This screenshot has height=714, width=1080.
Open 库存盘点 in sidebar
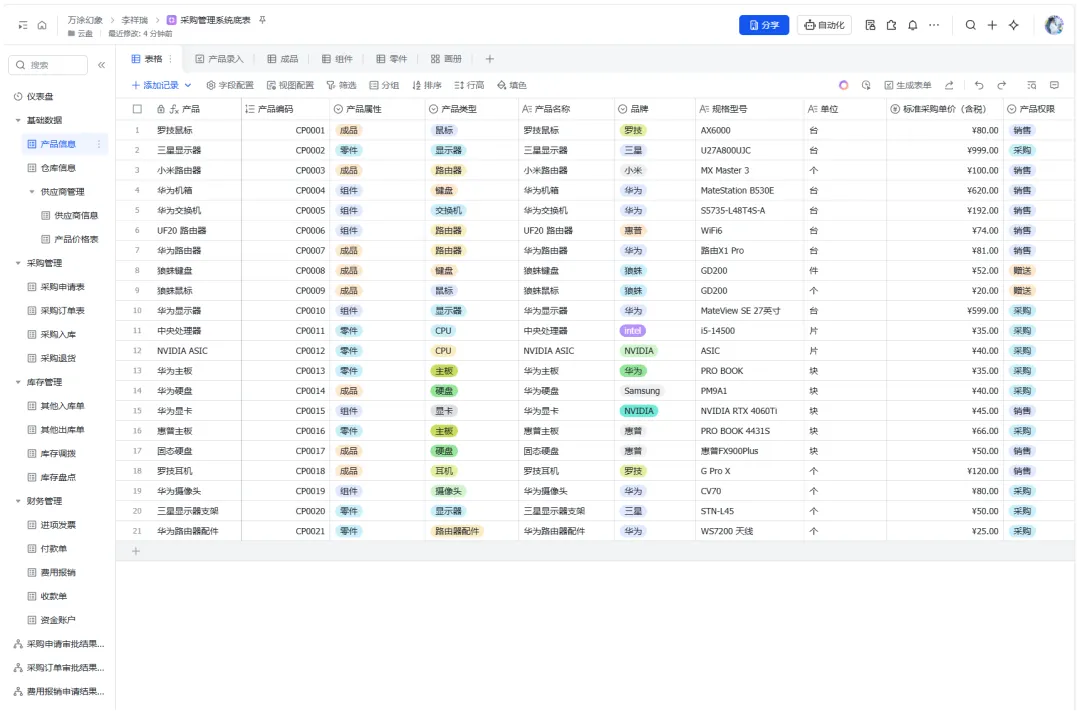52,478
